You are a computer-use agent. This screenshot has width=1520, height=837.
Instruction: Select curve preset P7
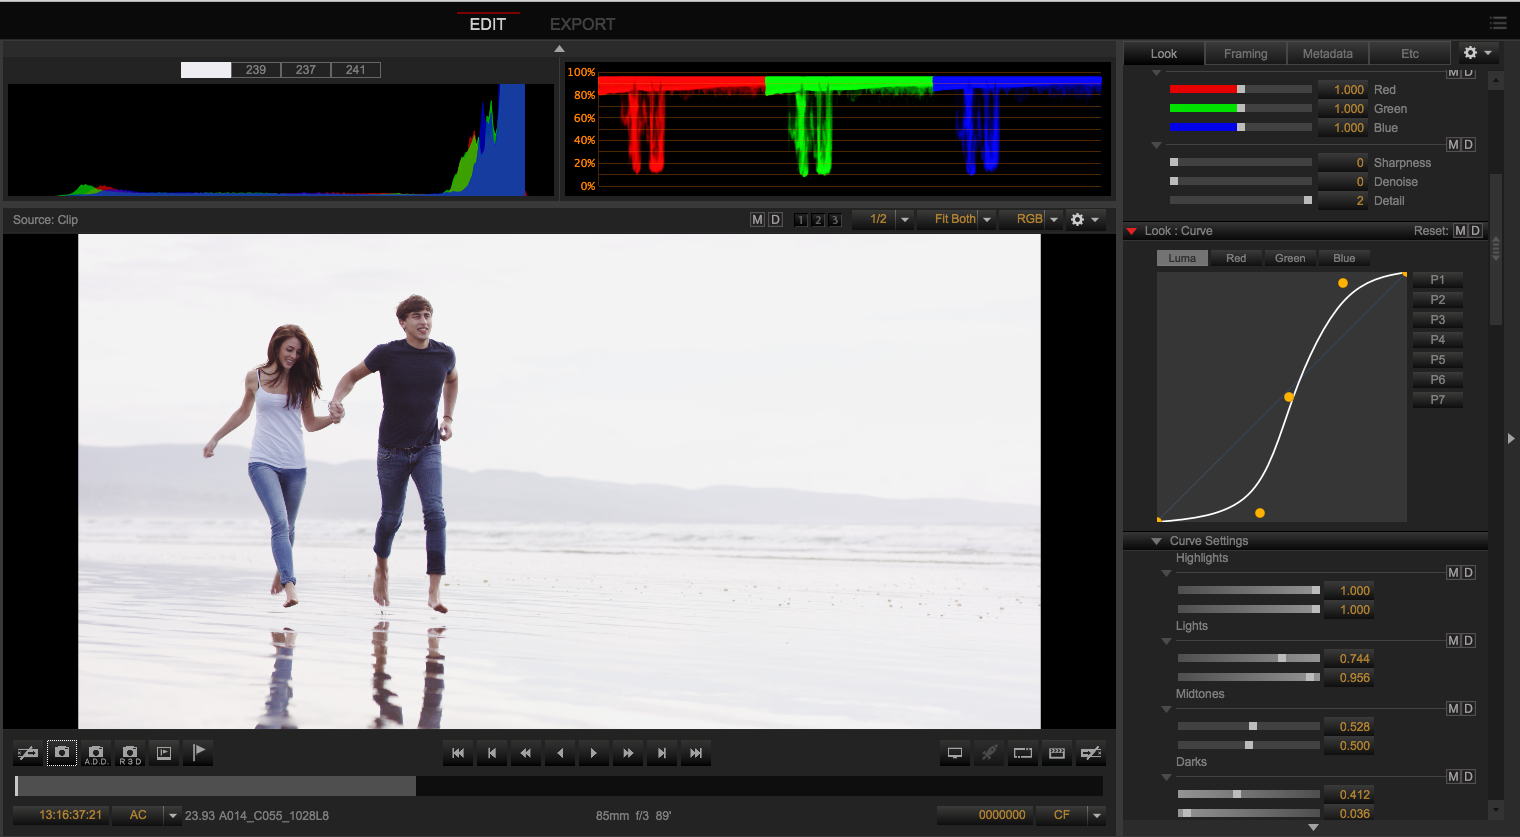1437,400
